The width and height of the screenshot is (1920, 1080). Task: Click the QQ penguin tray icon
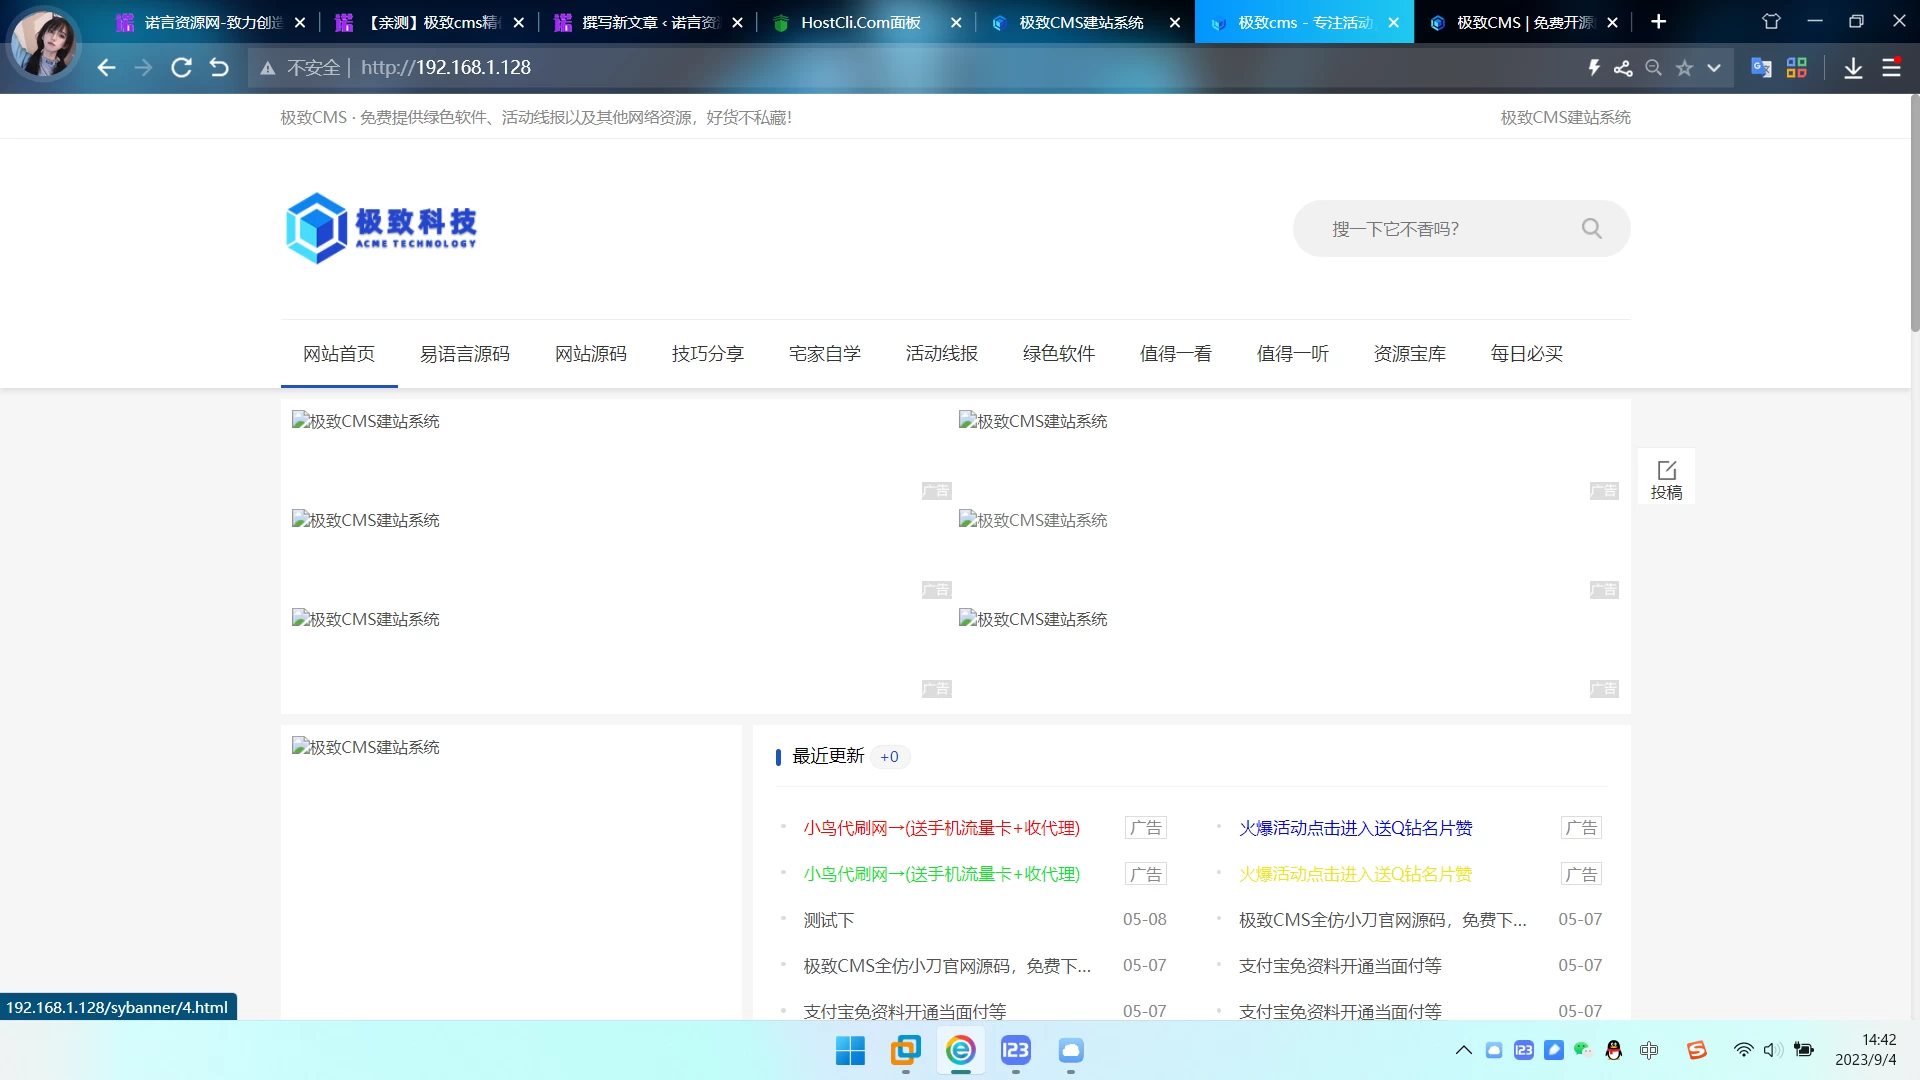(1613, 1050)
